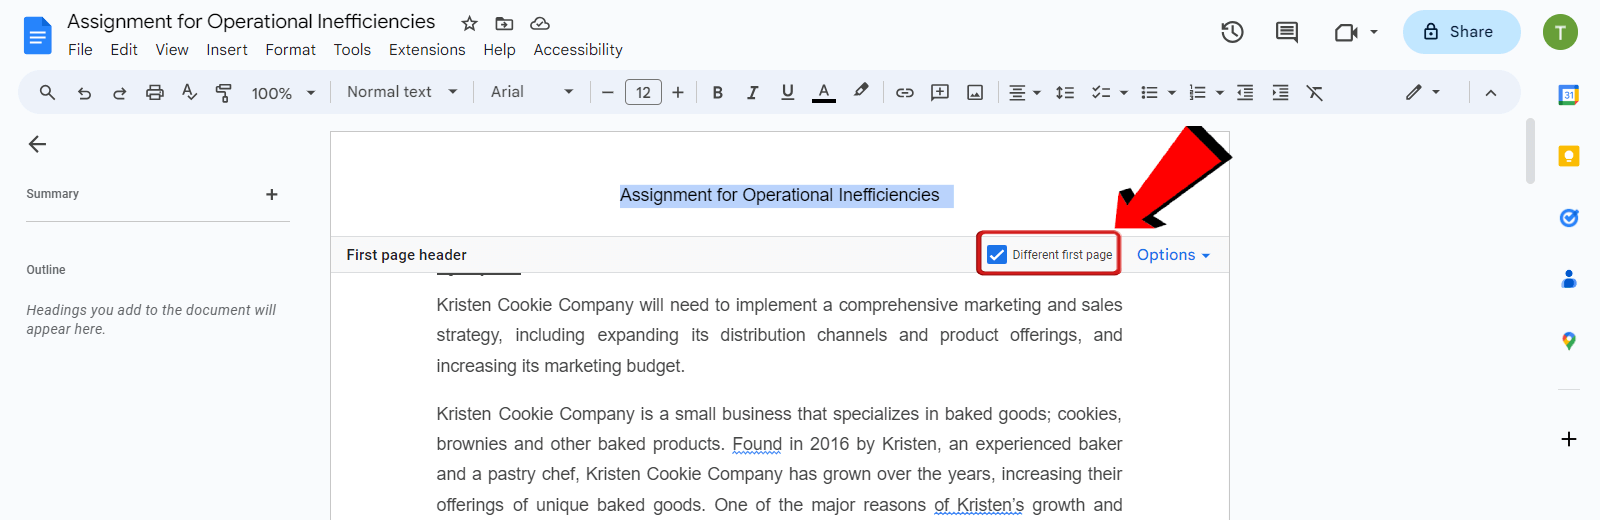
Task: Open numbered list options arrow
Action: [x=1220, y=92]
